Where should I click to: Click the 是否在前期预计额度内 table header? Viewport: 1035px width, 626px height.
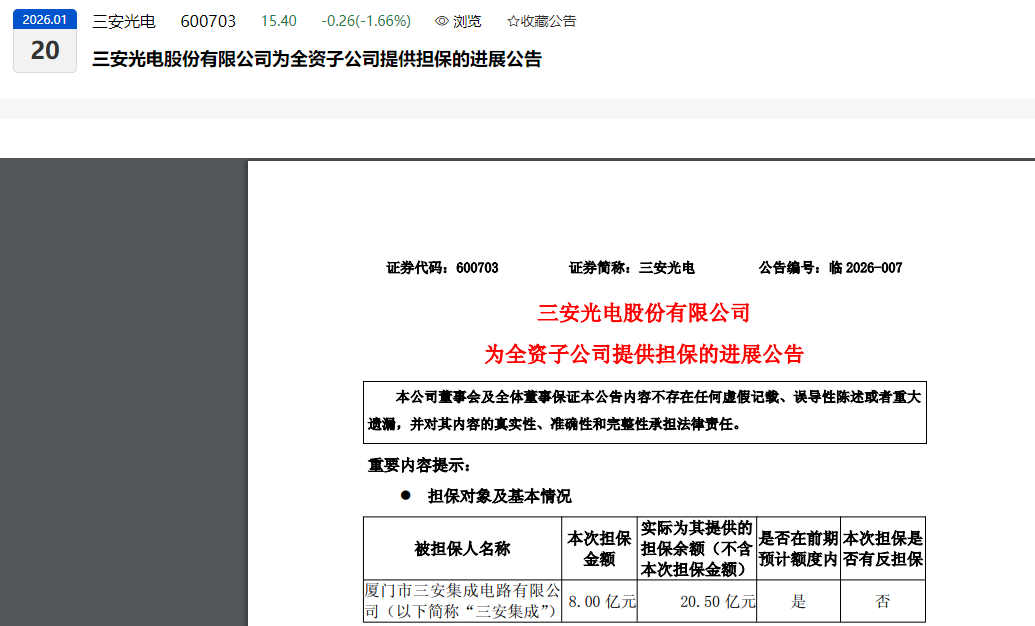pyautogui.click(x=799, y=548)
